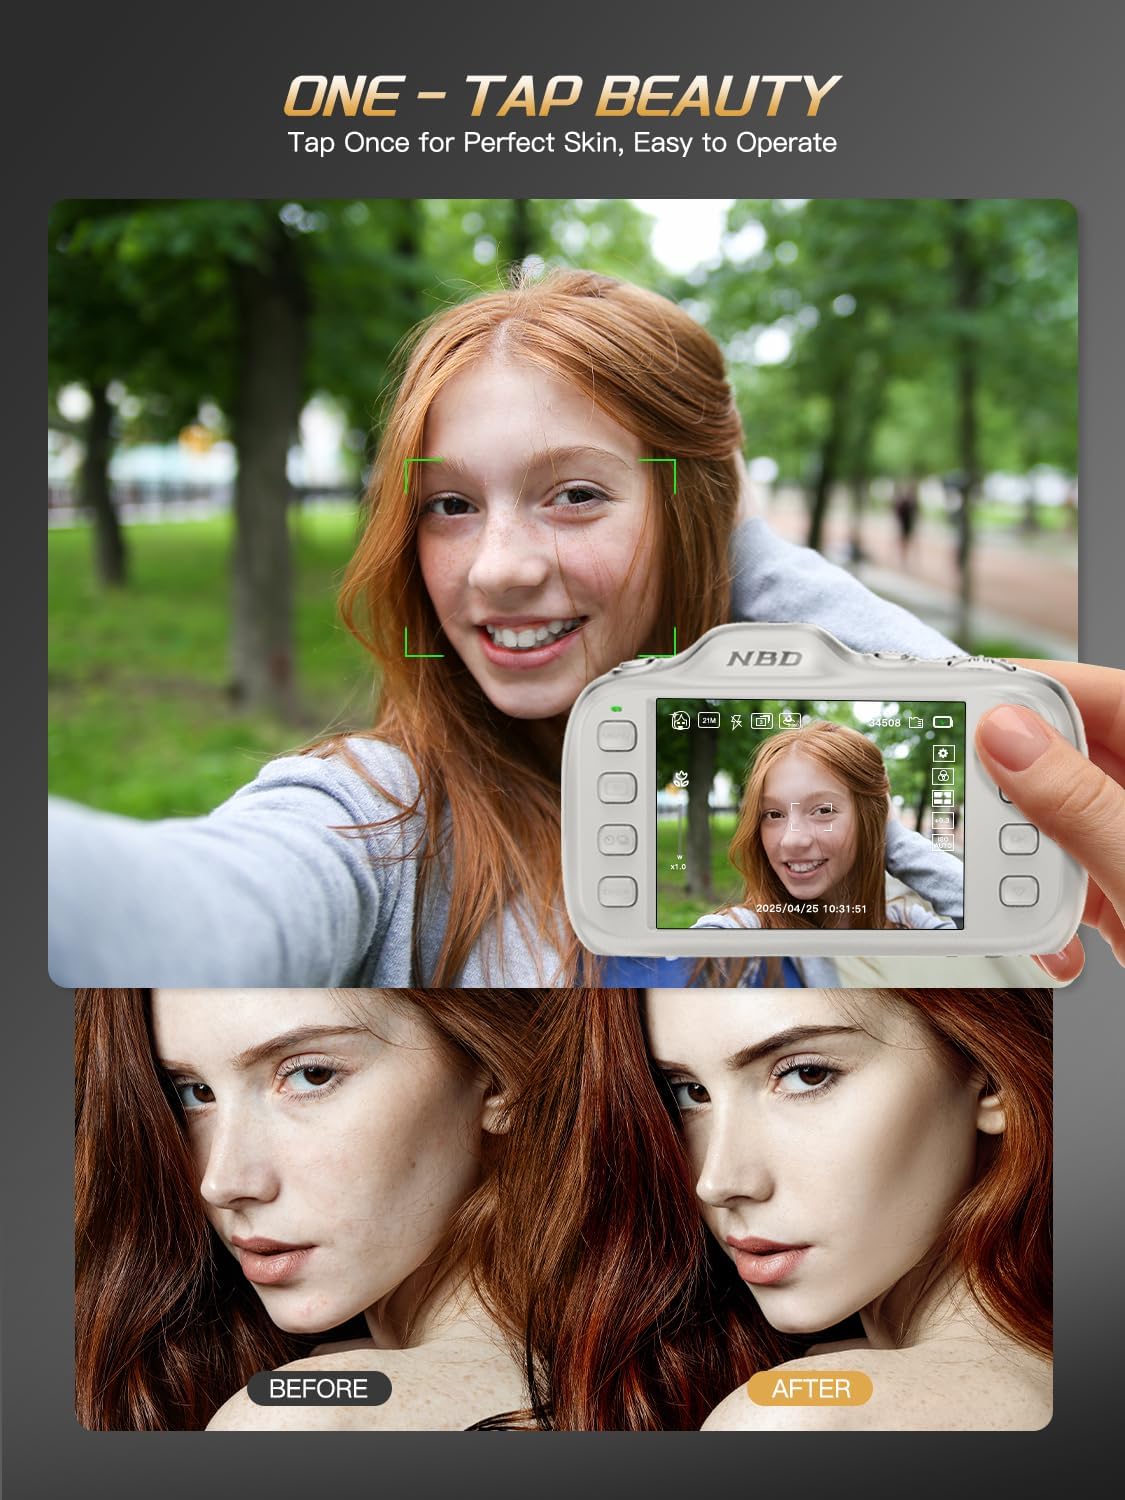Screen dimensions: 1125x1500
Task: Open the settings gear on camera screen
Action: pos(943,753)
